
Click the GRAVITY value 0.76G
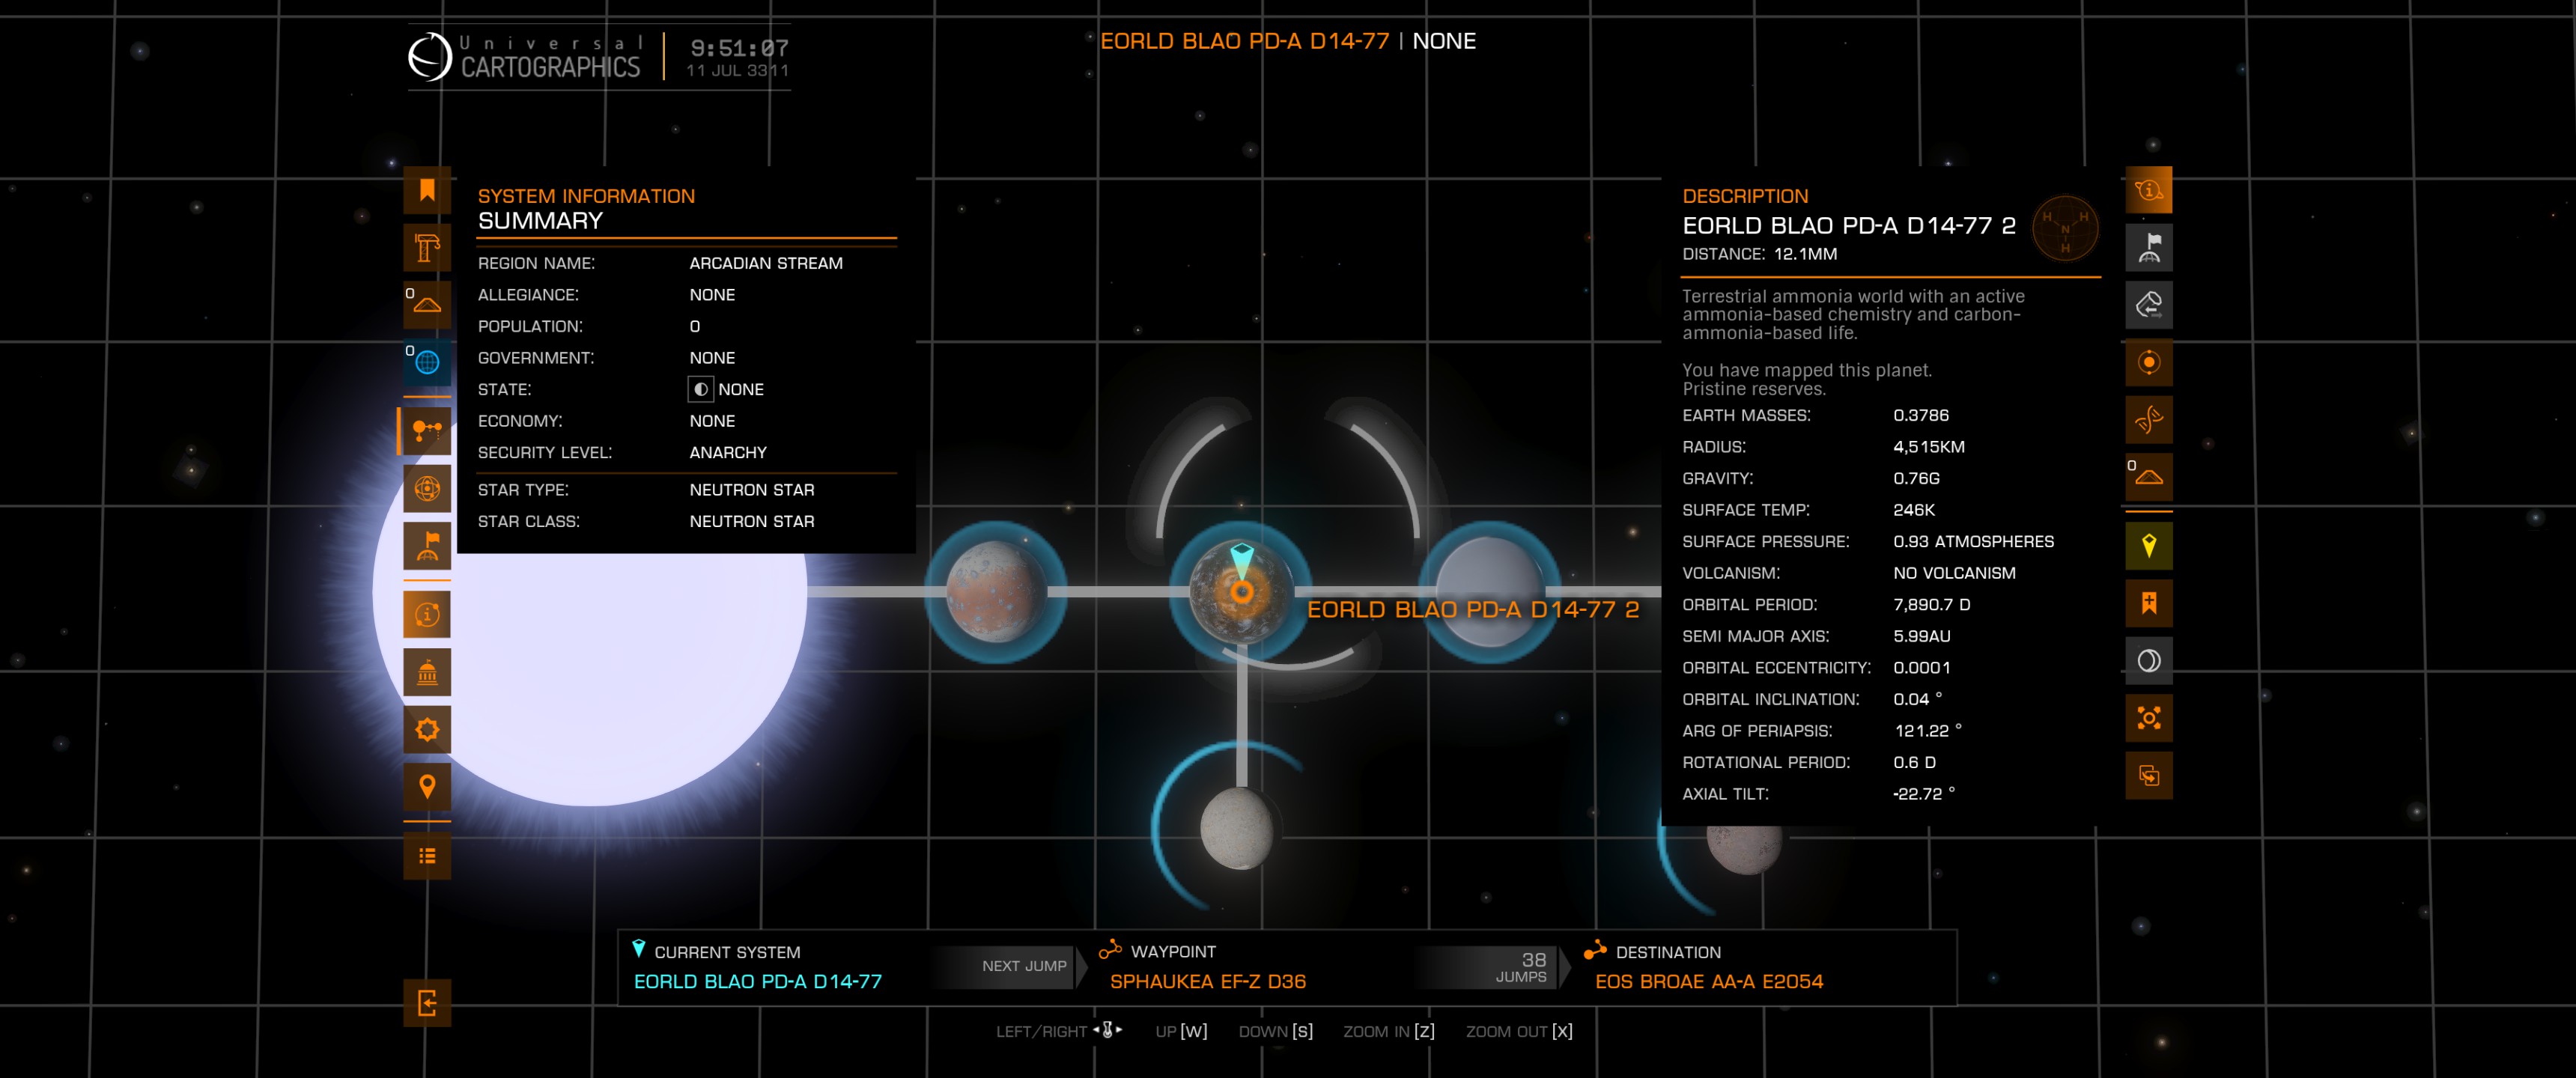1916,478
